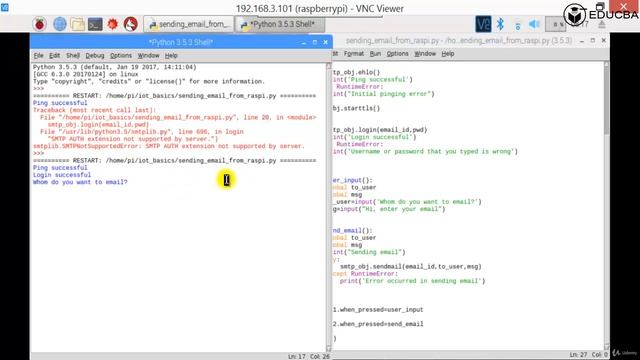Open the Wolfram red wolf icon
This screenshot has width=640, height=360.
(x=131, y=24)
